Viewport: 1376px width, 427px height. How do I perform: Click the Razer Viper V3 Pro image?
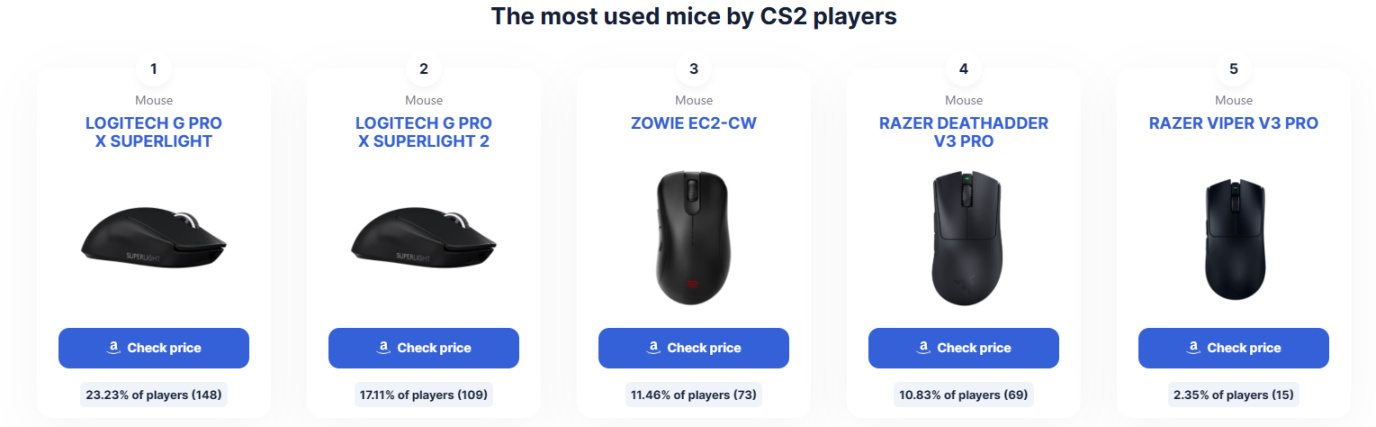coord(1233,237)
